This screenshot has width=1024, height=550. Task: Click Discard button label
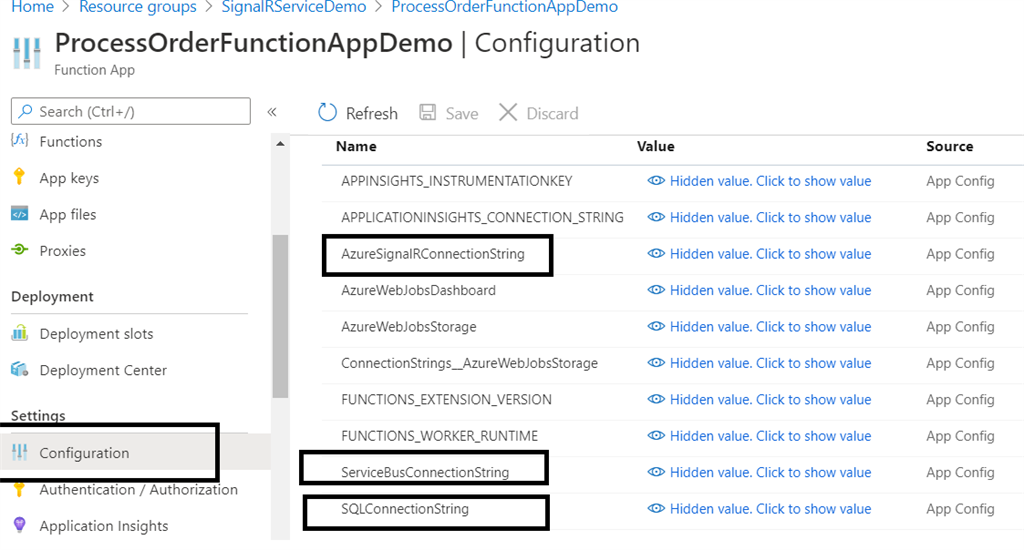click(x=552, y=114)
